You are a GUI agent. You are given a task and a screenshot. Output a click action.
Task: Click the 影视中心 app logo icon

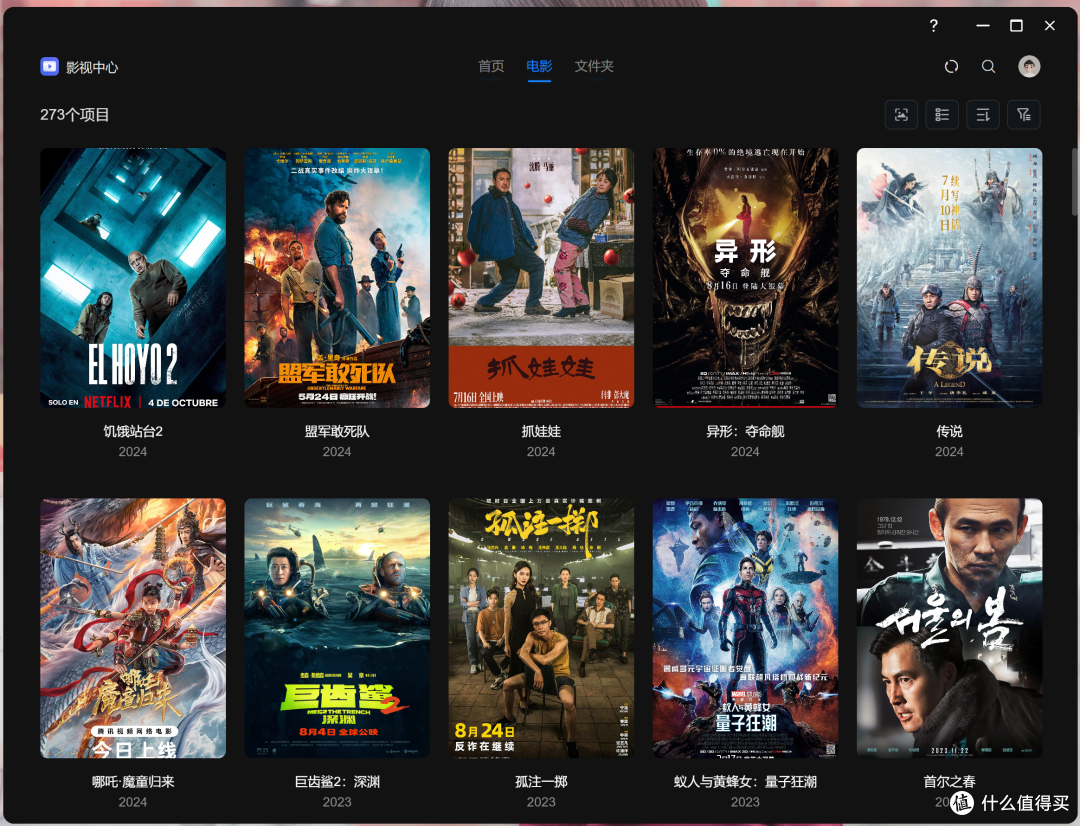(50, 67)
